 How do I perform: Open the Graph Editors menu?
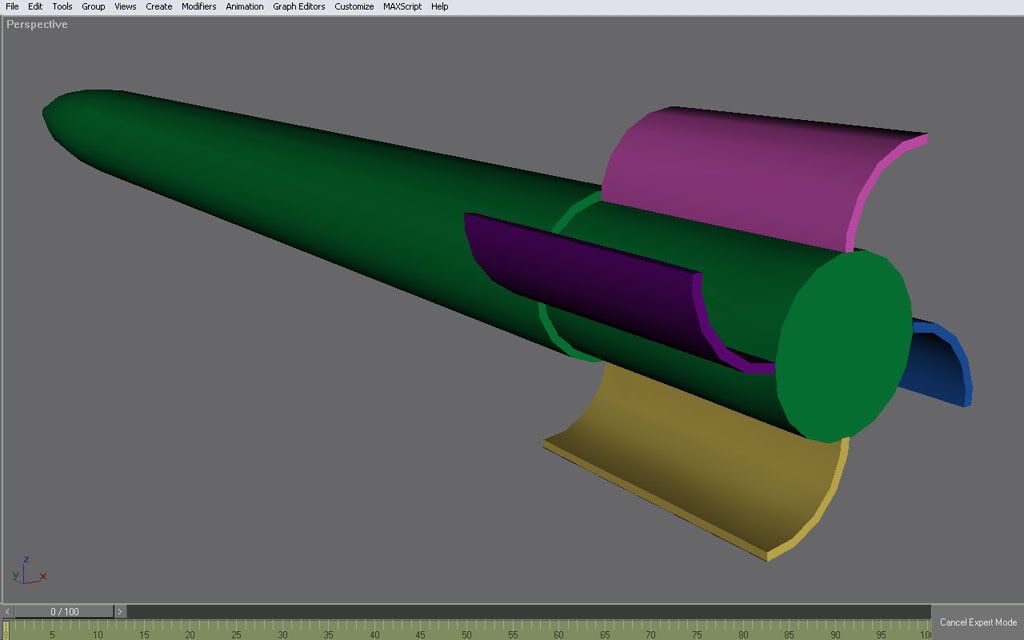[298, 7]
